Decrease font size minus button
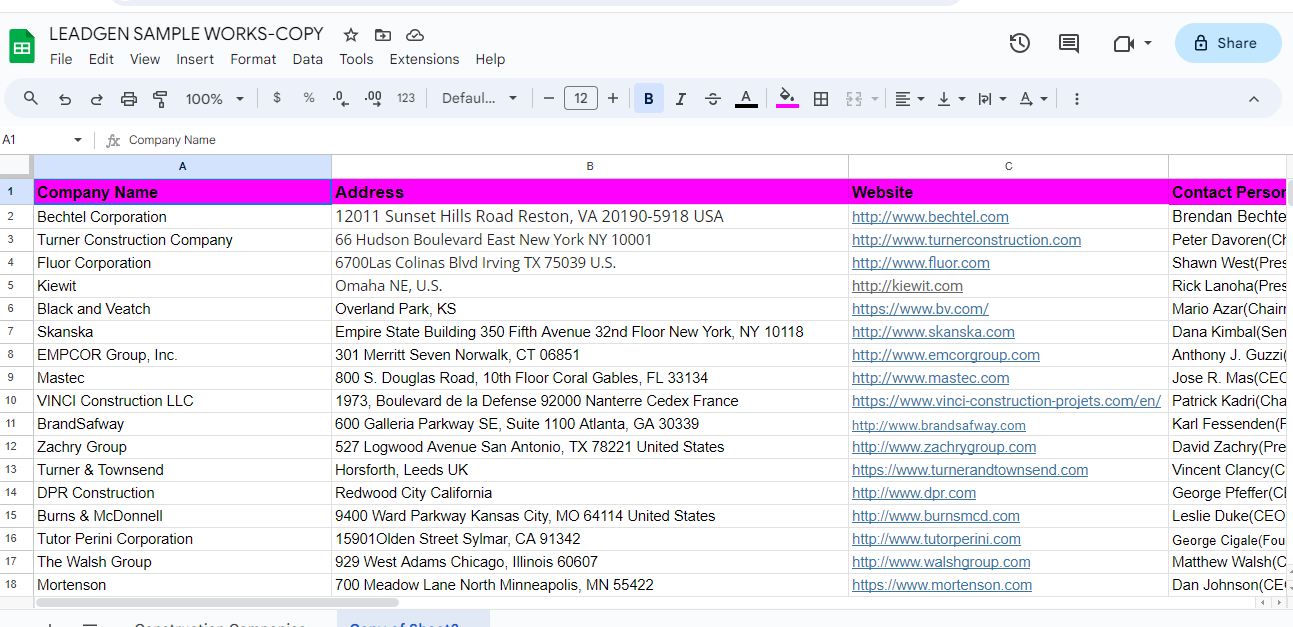Viewport: 1293px width, 627px height. click(548, 99)
